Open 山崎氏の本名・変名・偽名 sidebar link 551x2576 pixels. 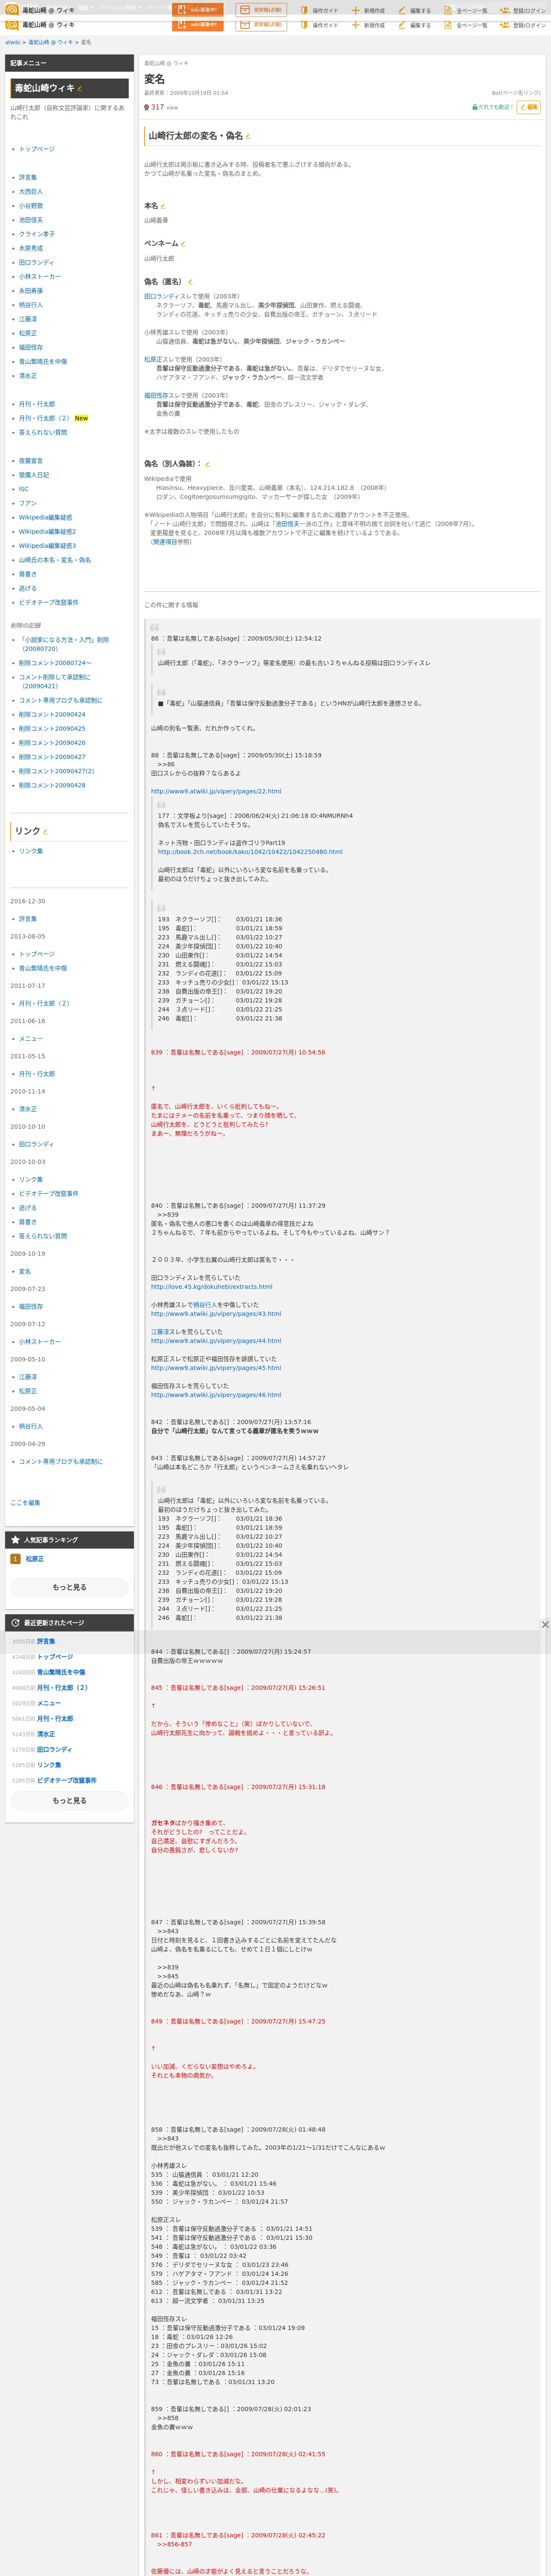[55, 560]
